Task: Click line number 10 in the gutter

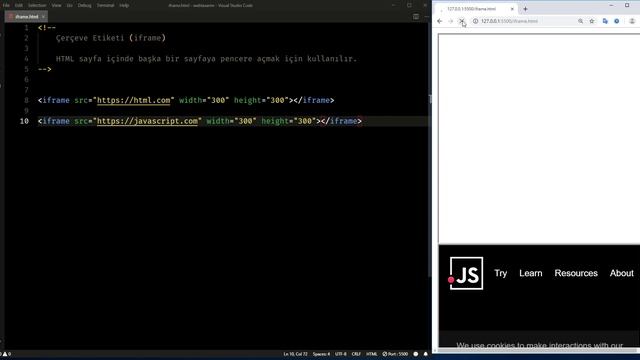Action: point(24,121)
